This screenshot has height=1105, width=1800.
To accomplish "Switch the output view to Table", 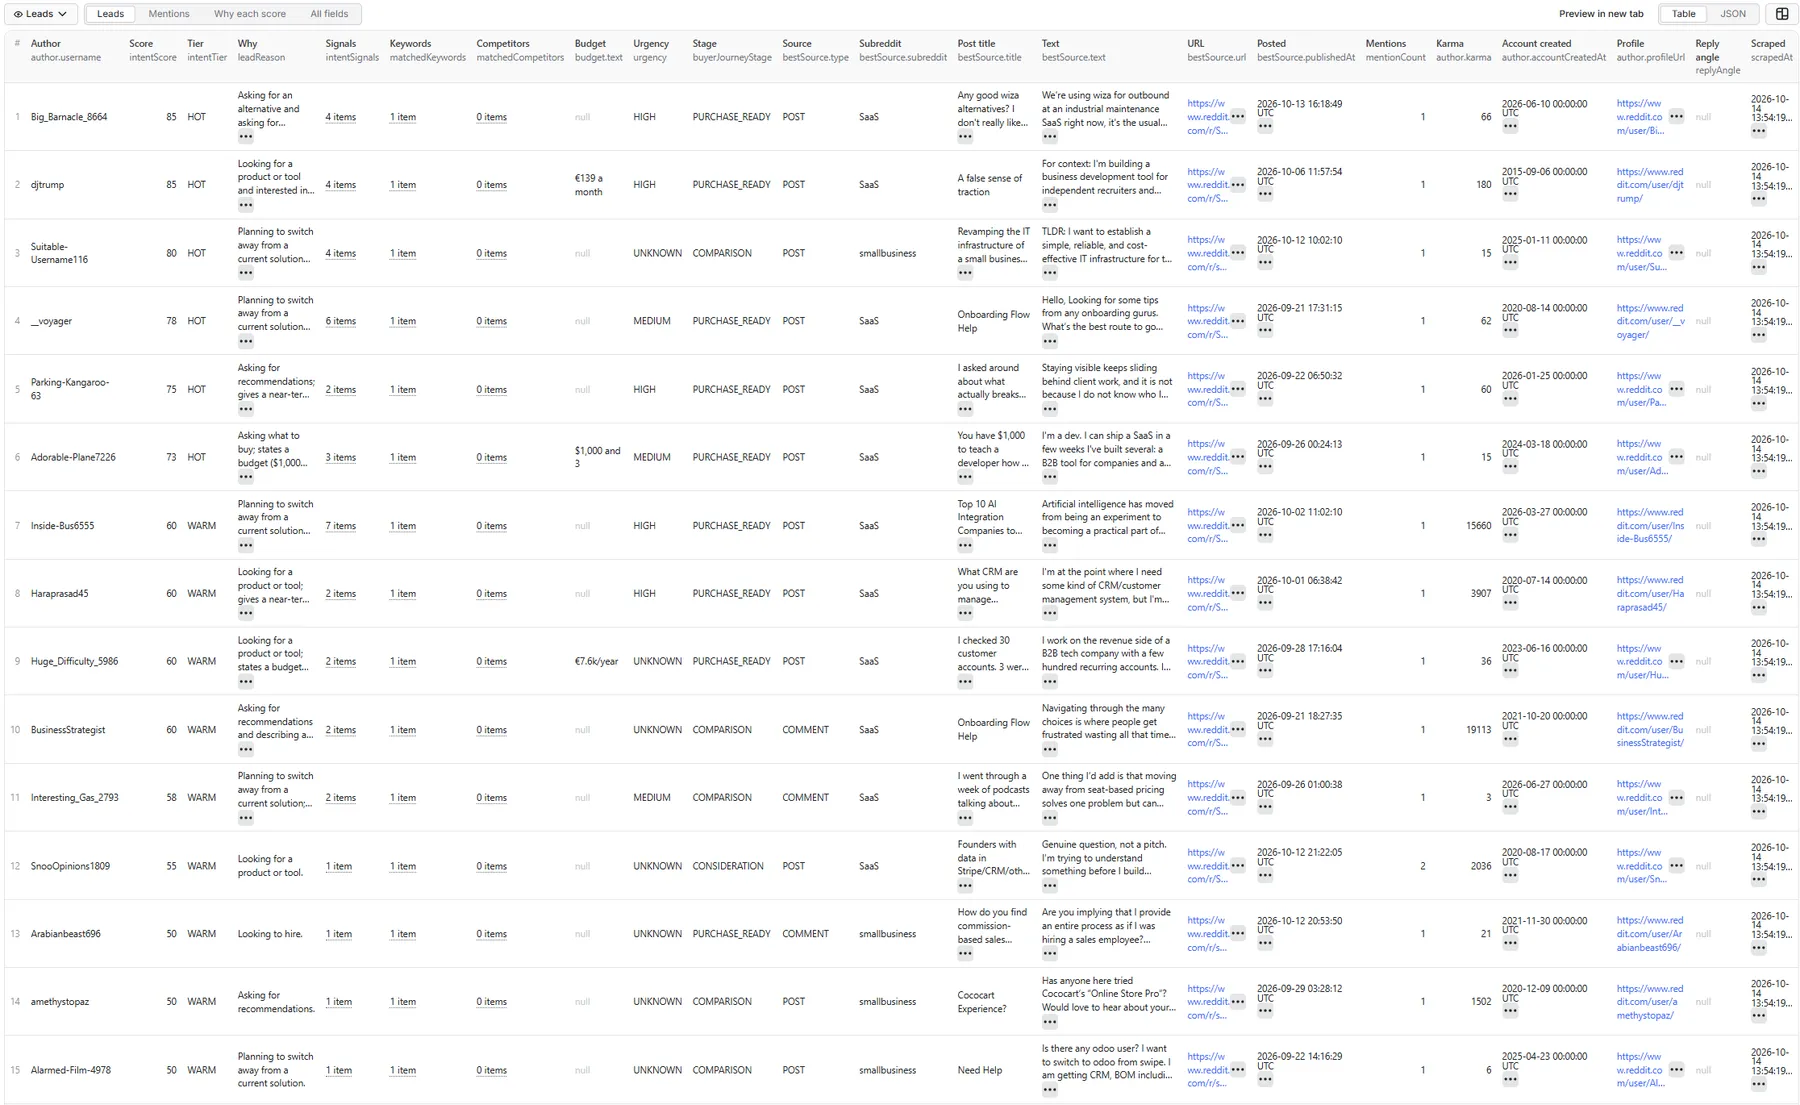I will coord(1684,14).
